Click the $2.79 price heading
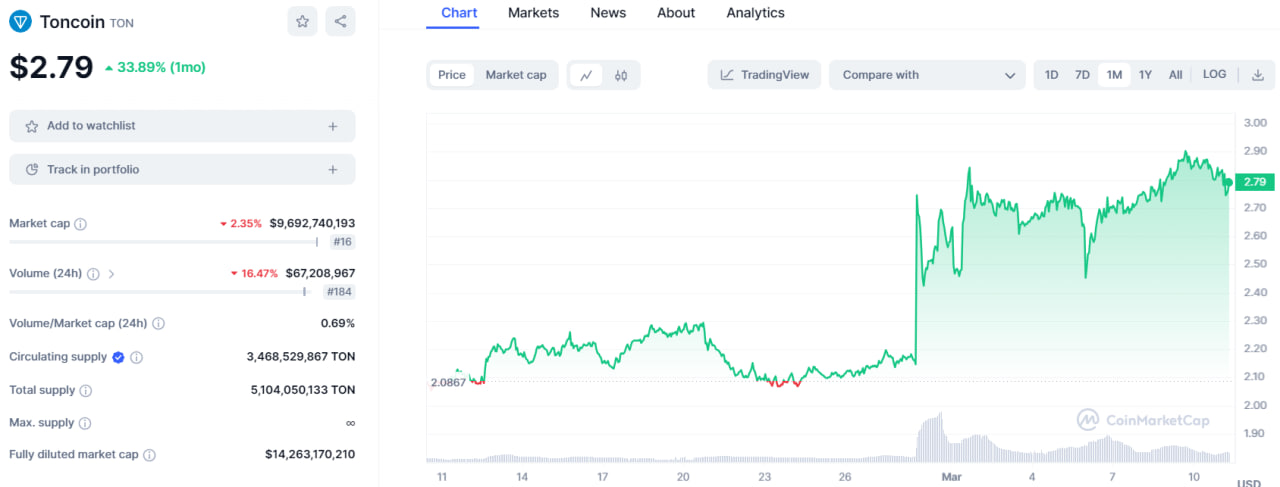Viewport: 1280px width, 487px height. pyautogui.click(x=51, y=67)
